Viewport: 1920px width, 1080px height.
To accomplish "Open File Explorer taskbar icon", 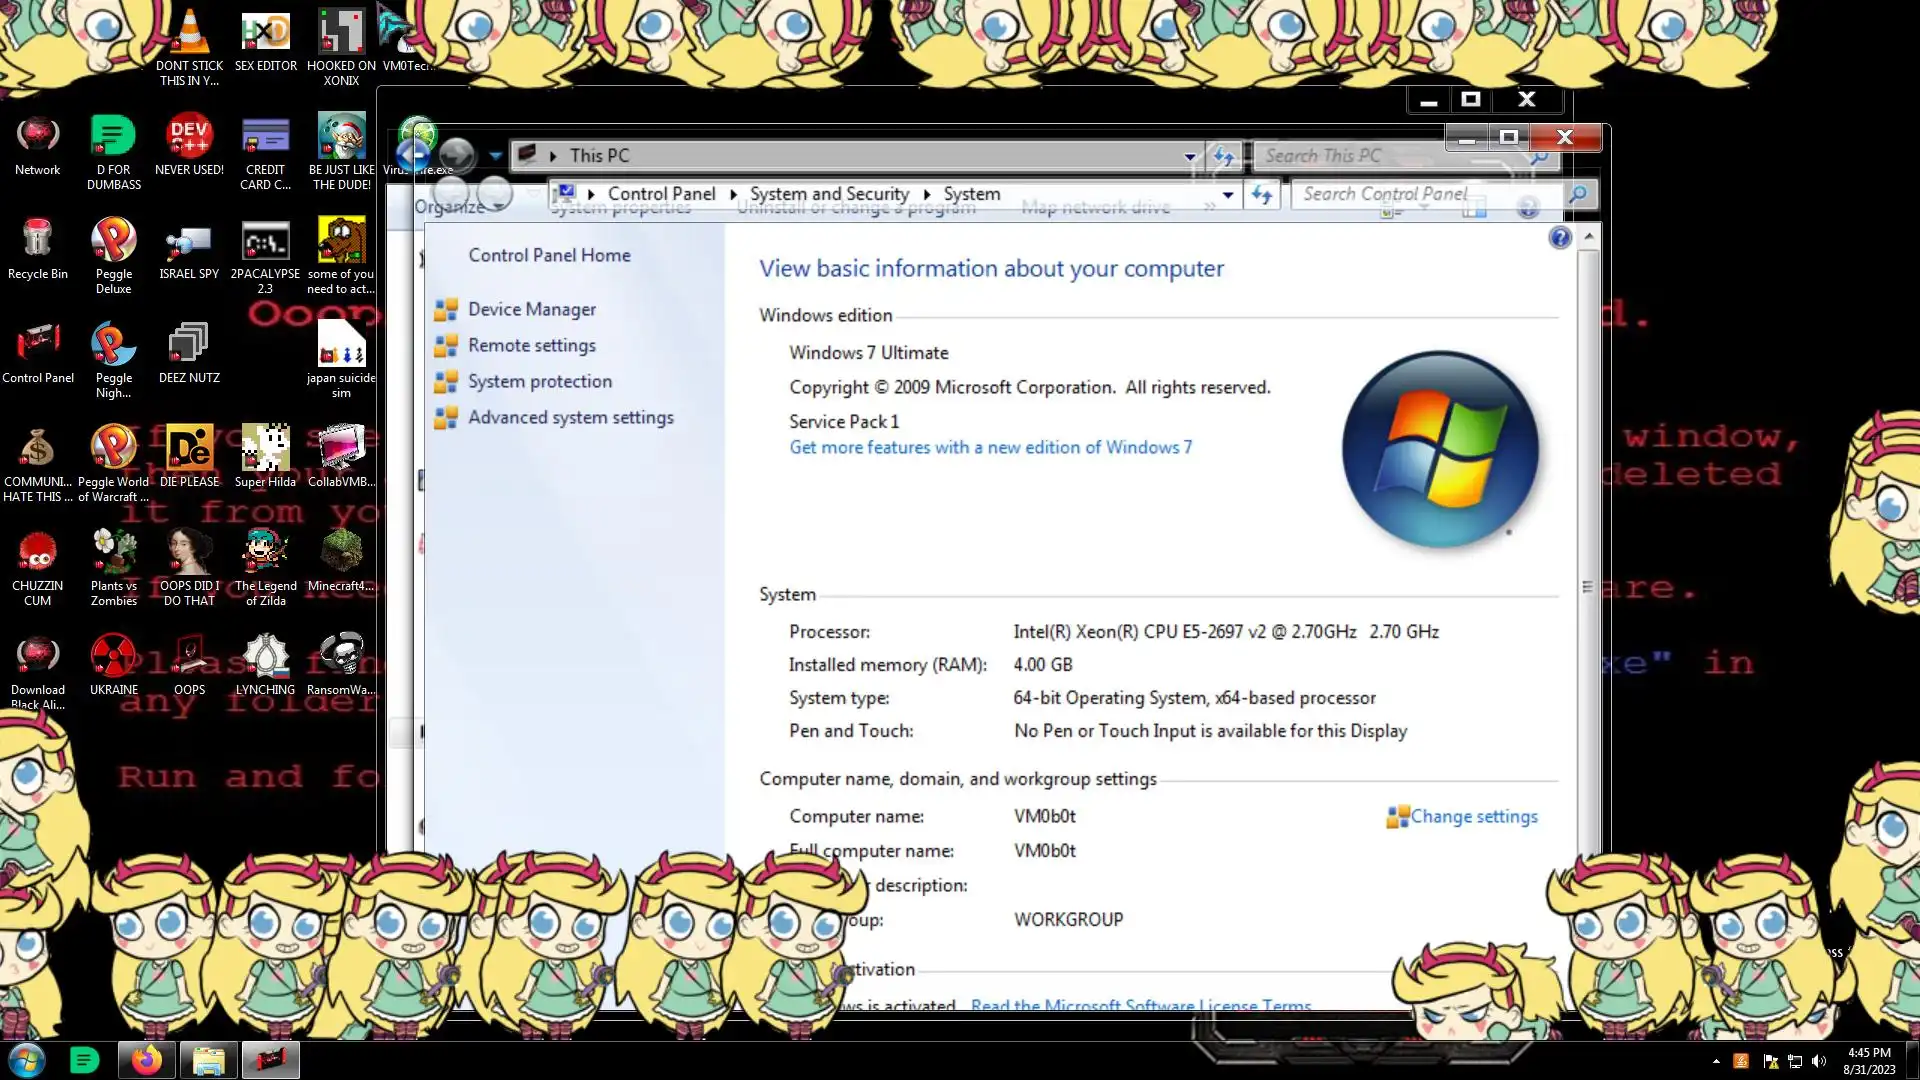I will (208, 1059).
